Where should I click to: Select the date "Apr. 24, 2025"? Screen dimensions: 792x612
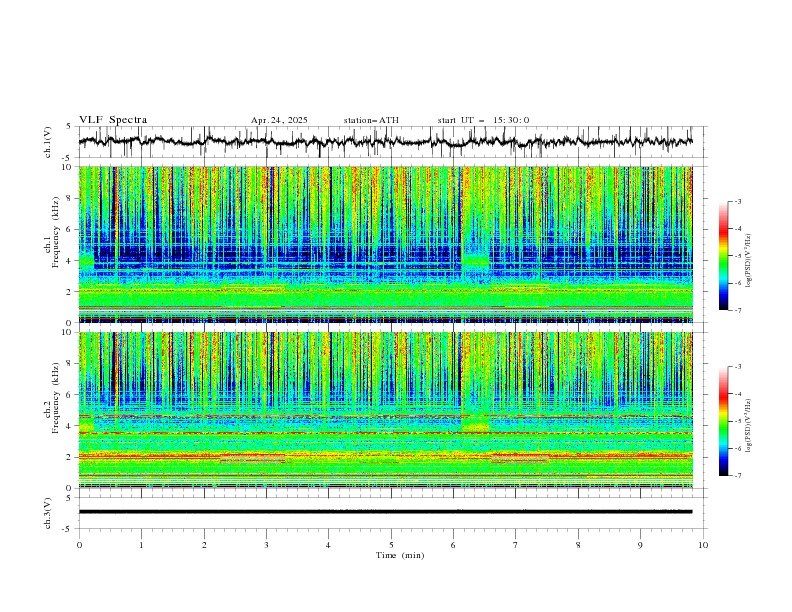point(279,120)
